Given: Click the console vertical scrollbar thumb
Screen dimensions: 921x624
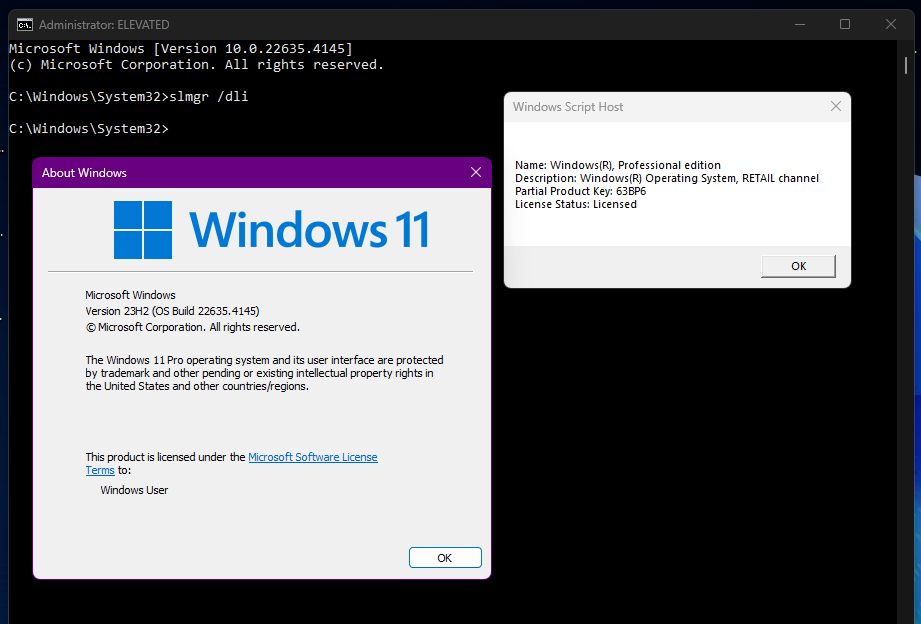Looking at the screenshot, I should pos(906,65).
